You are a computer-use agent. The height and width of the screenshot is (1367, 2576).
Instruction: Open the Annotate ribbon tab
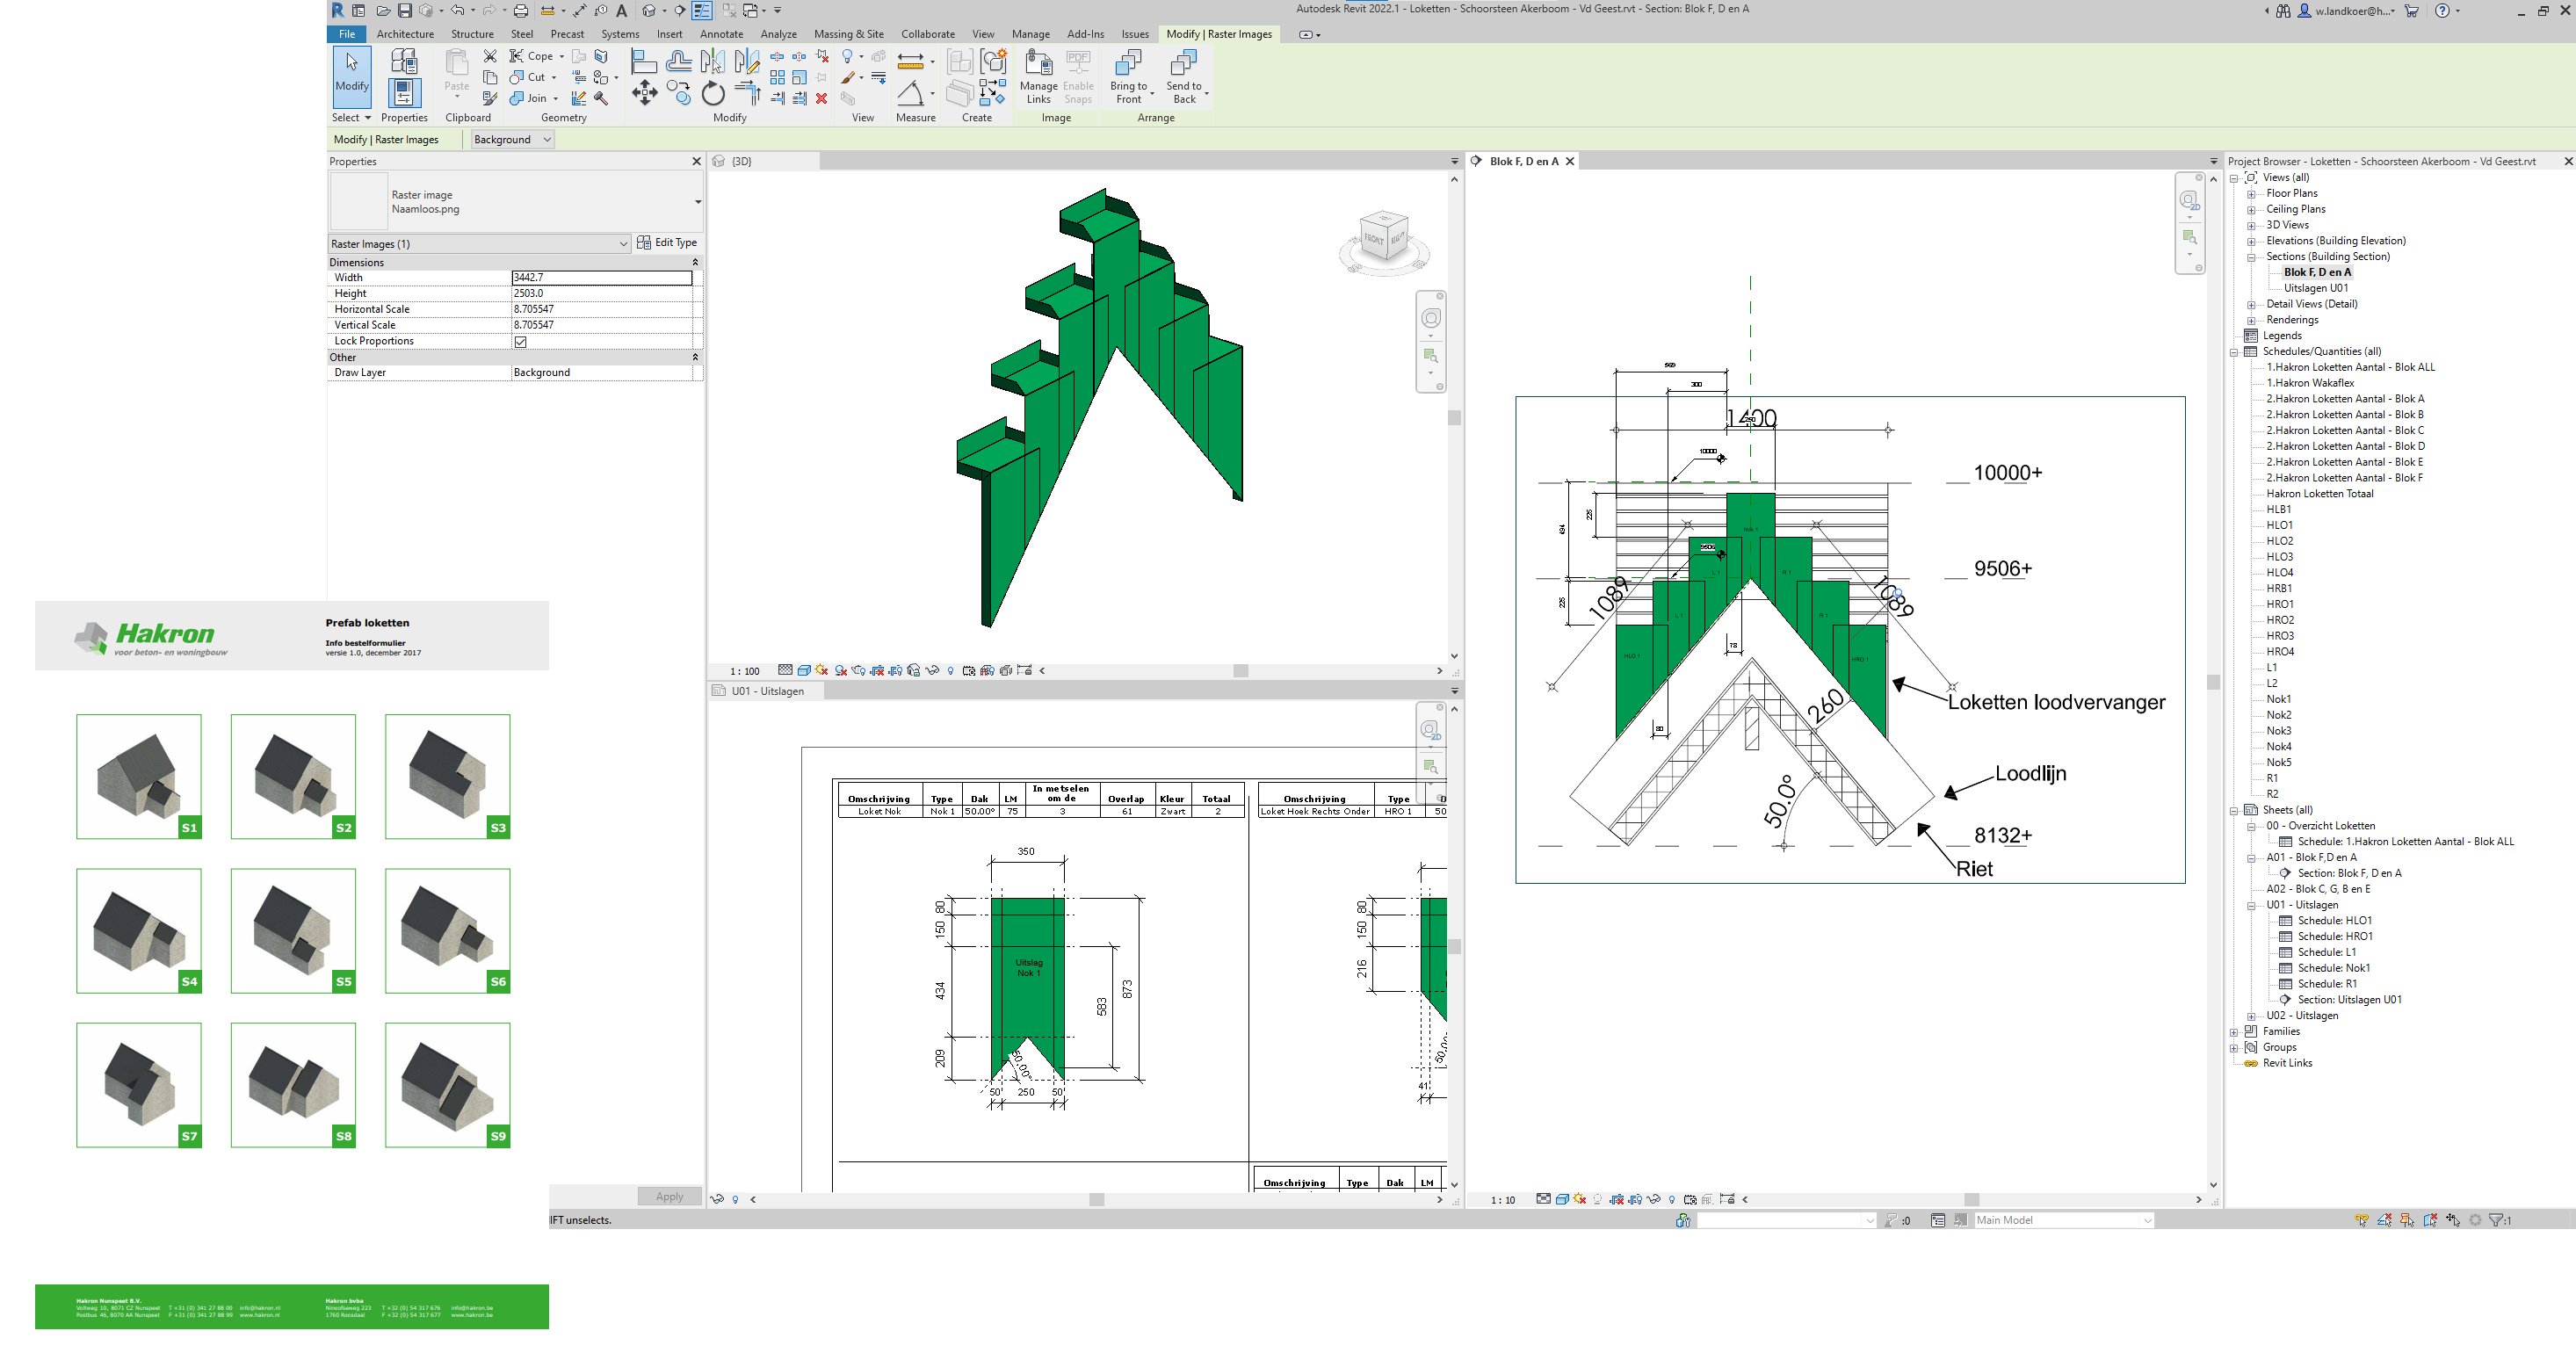coord(721,34)
